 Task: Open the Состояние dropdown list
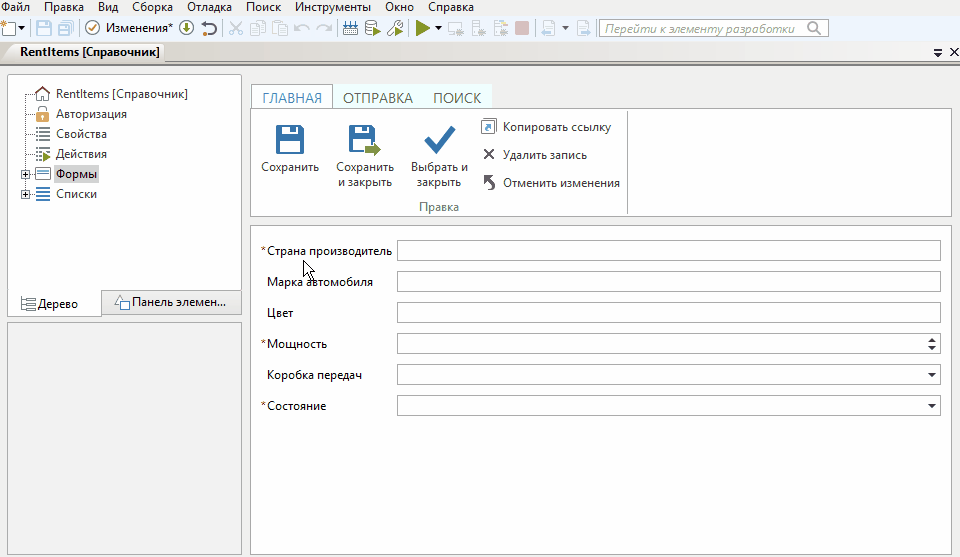pos(932,406)
